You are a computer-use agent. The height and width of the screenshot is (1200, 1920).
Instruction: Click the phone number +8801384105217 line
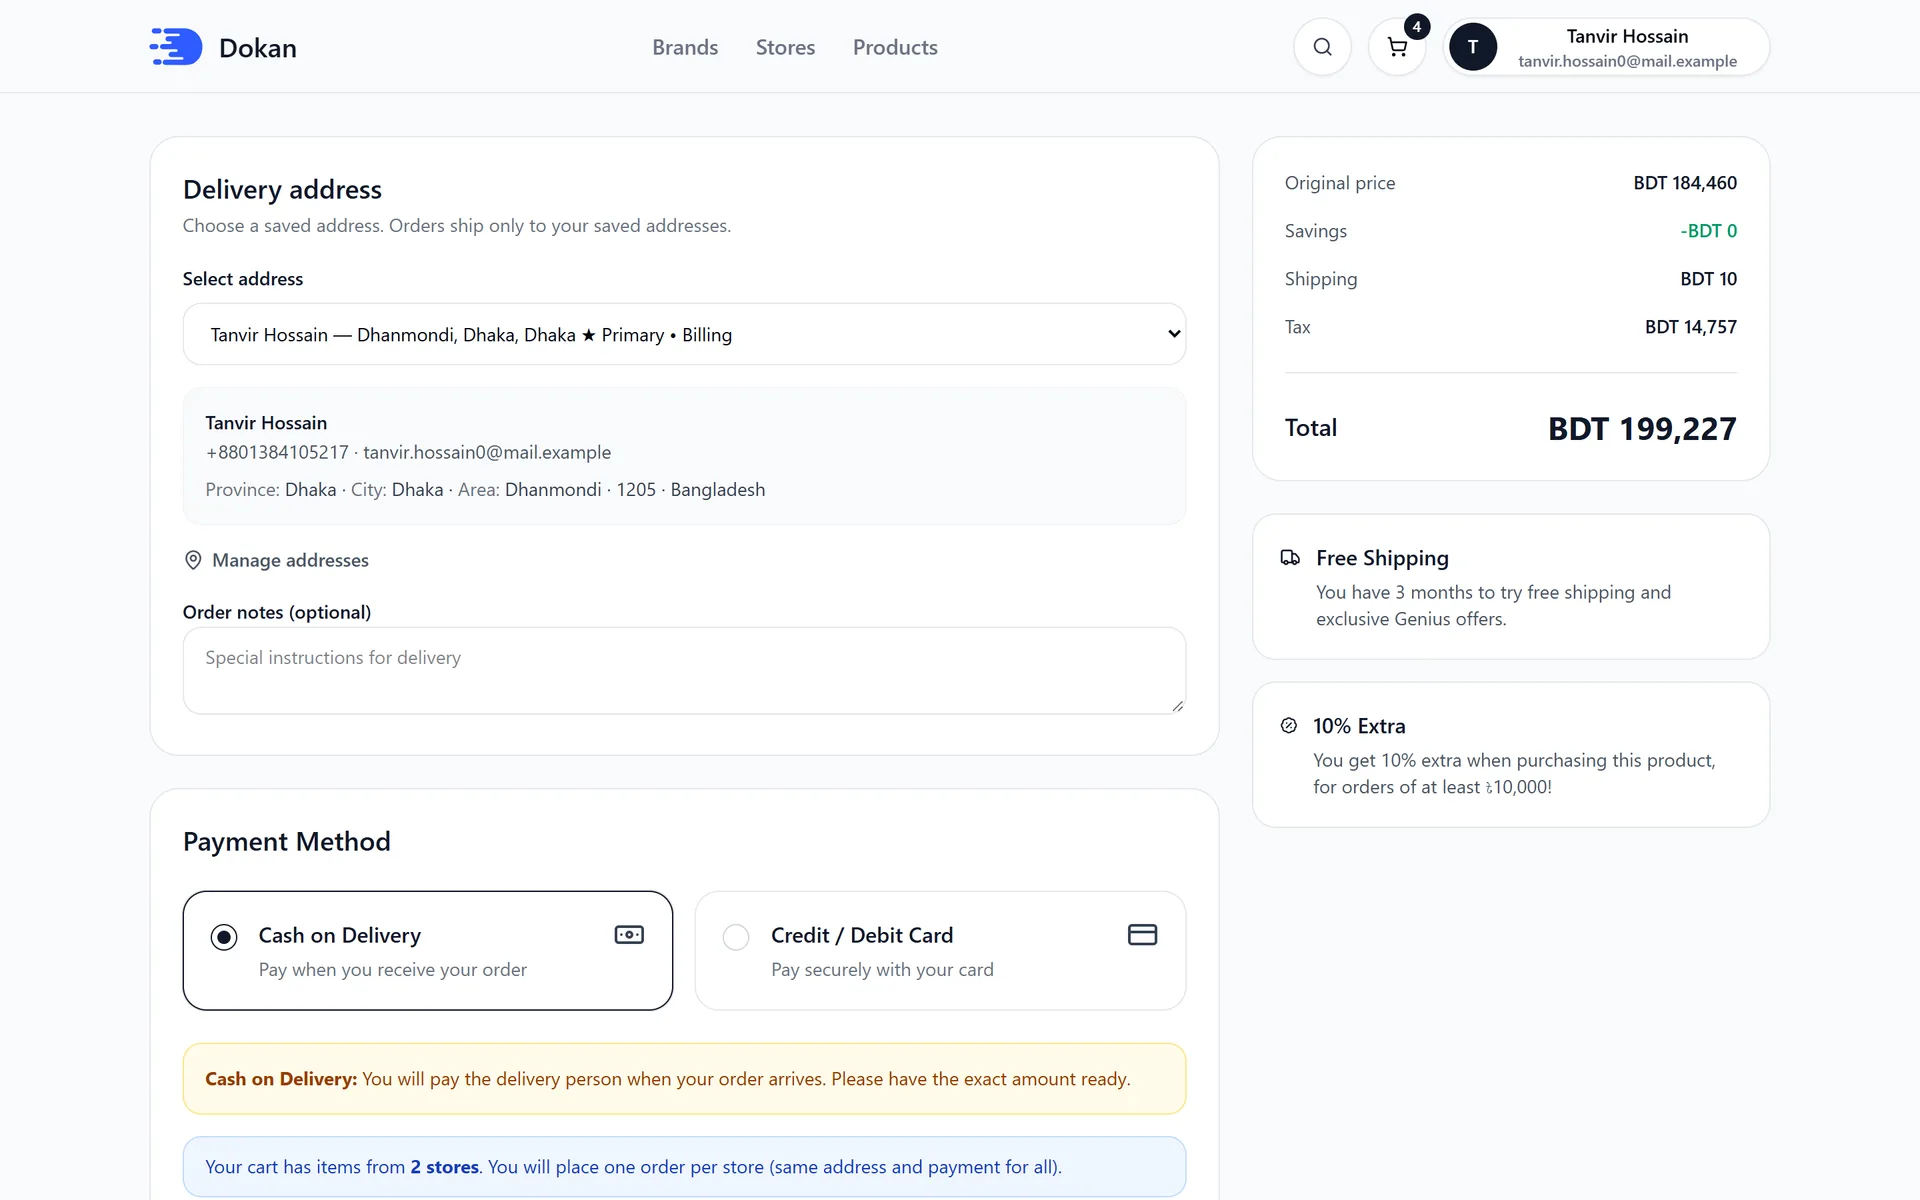tap(408, 452)
